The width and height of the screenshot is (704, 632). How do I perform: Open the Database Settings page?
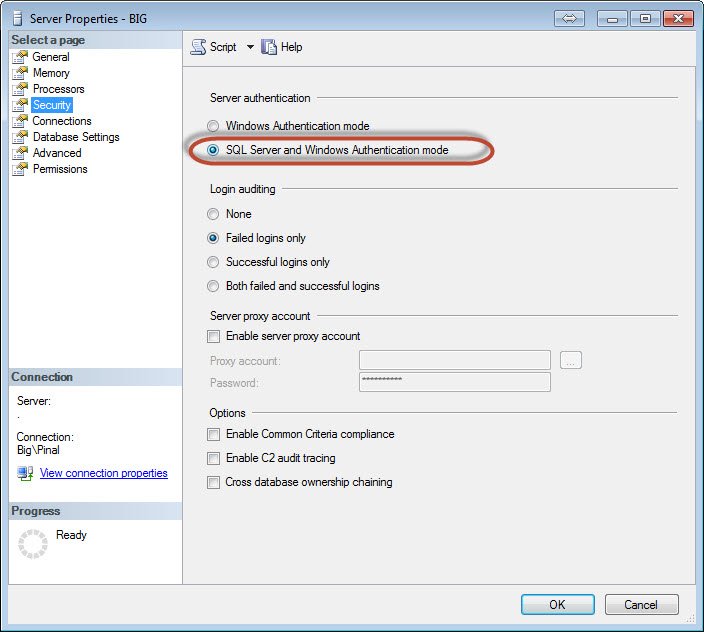click(x=76, y=137)
